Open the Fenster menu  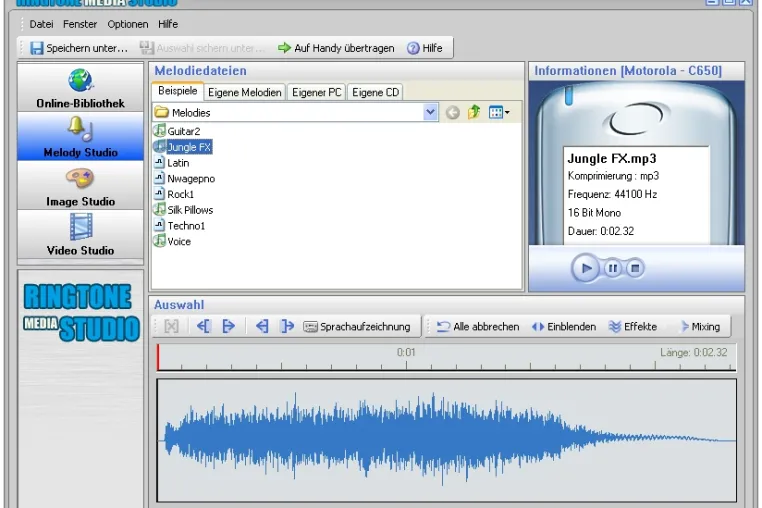pyautogui.click(x=80, y=24)
